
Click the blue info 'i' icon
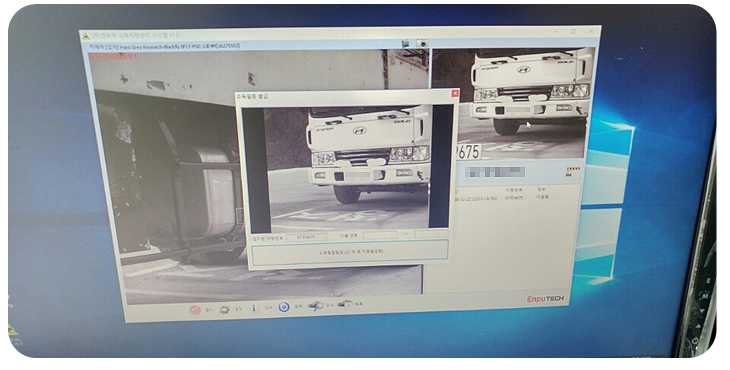(254, 308)
